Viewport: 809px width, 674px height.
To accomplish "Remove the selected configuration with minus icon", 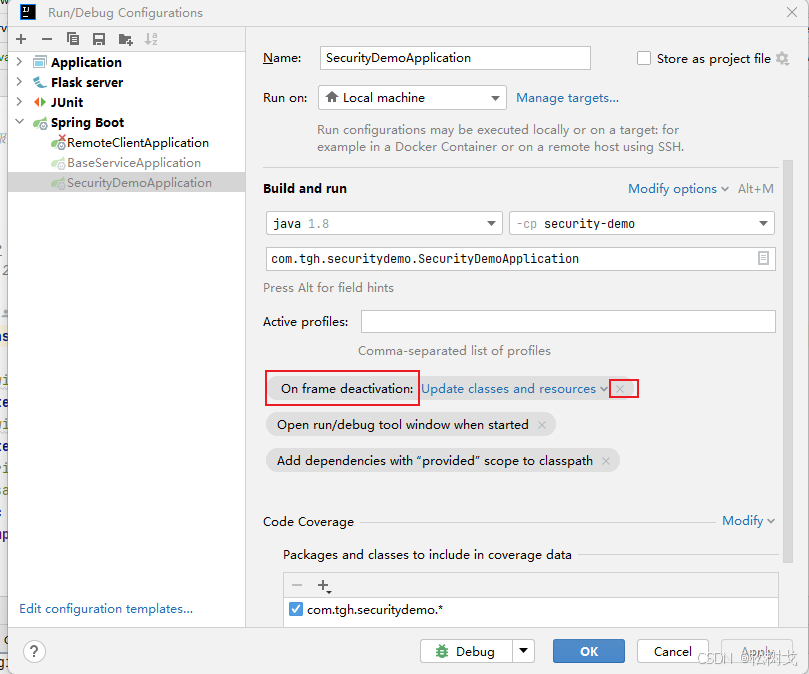I will tap(47, 39).
